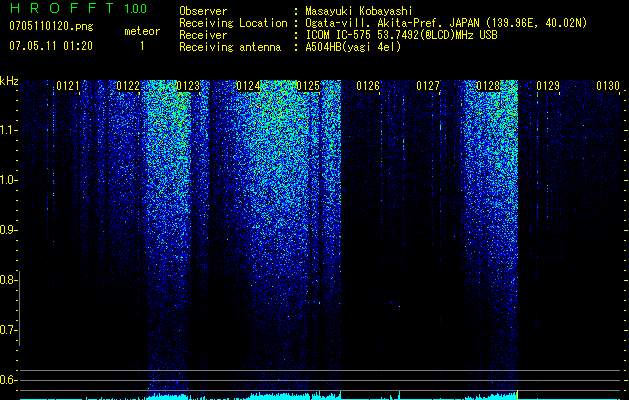Click the 0123 time marker label

point(188,86)
